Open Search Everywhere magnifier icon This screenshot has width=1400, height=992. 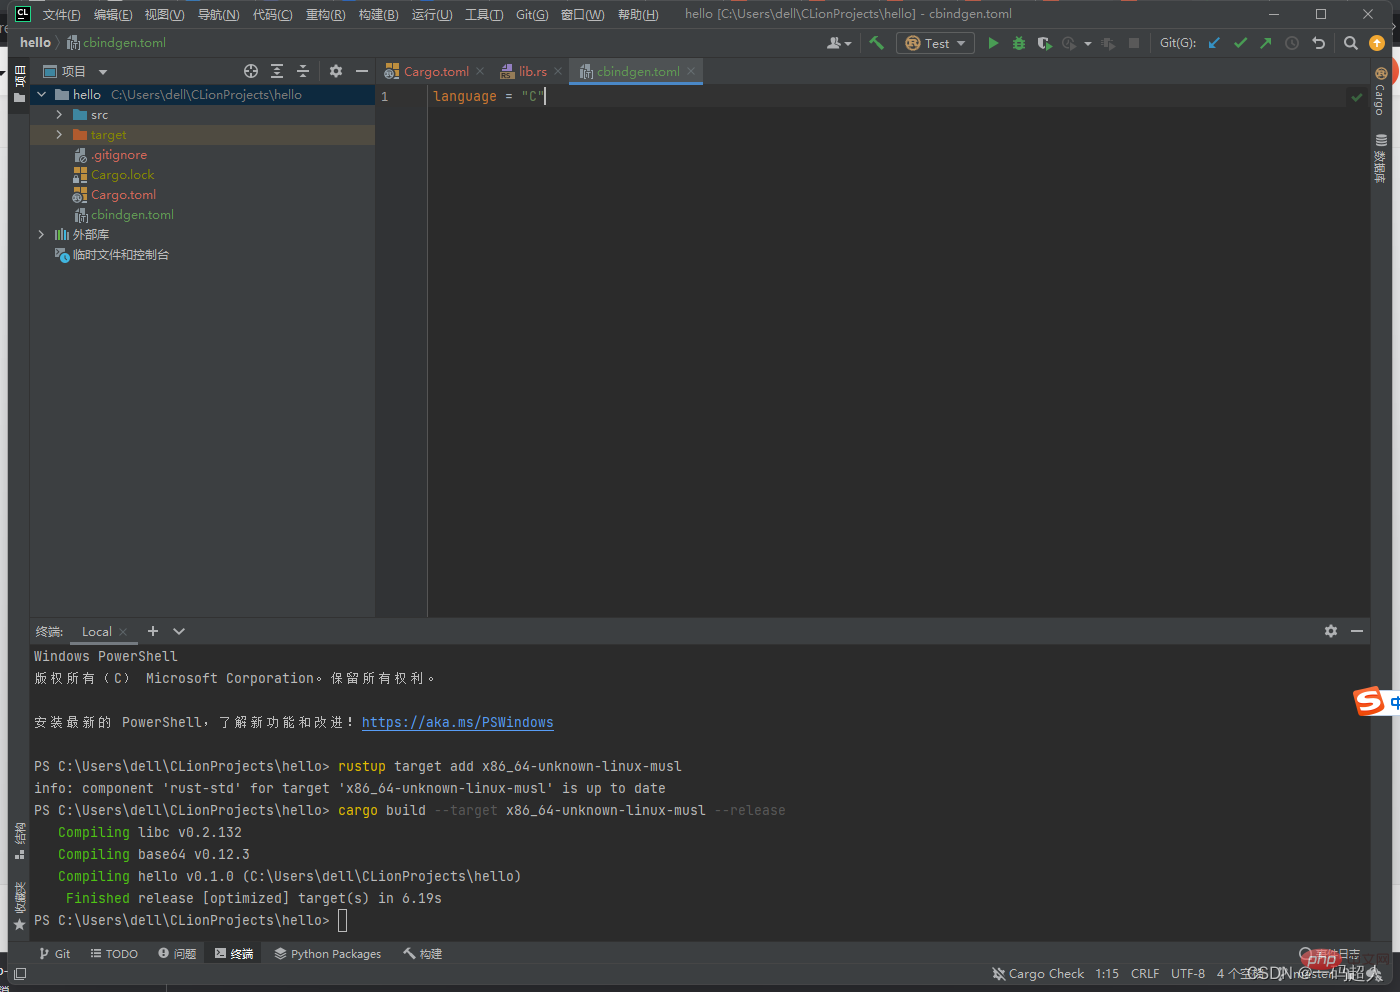point(1351,43)
